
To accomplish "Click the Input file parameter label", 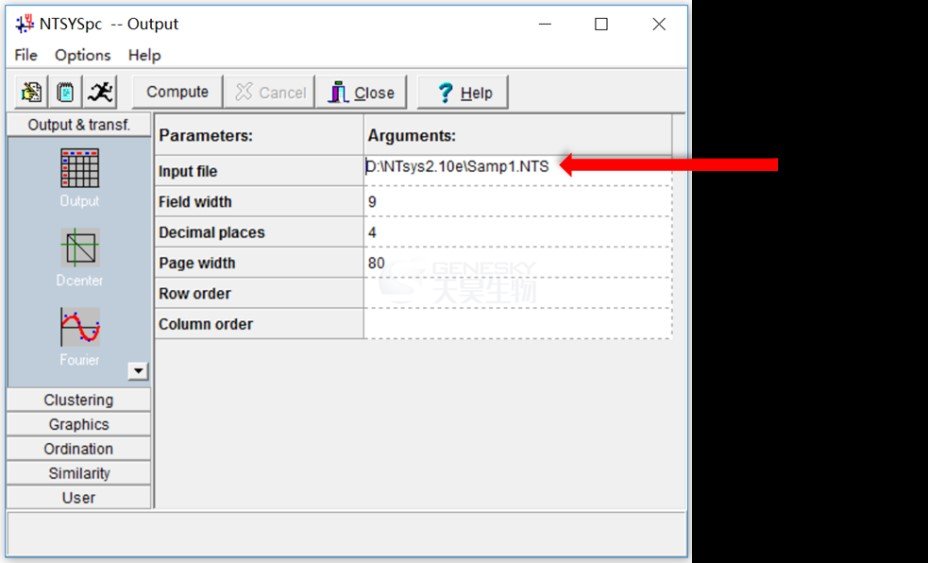I will point(188,172).
